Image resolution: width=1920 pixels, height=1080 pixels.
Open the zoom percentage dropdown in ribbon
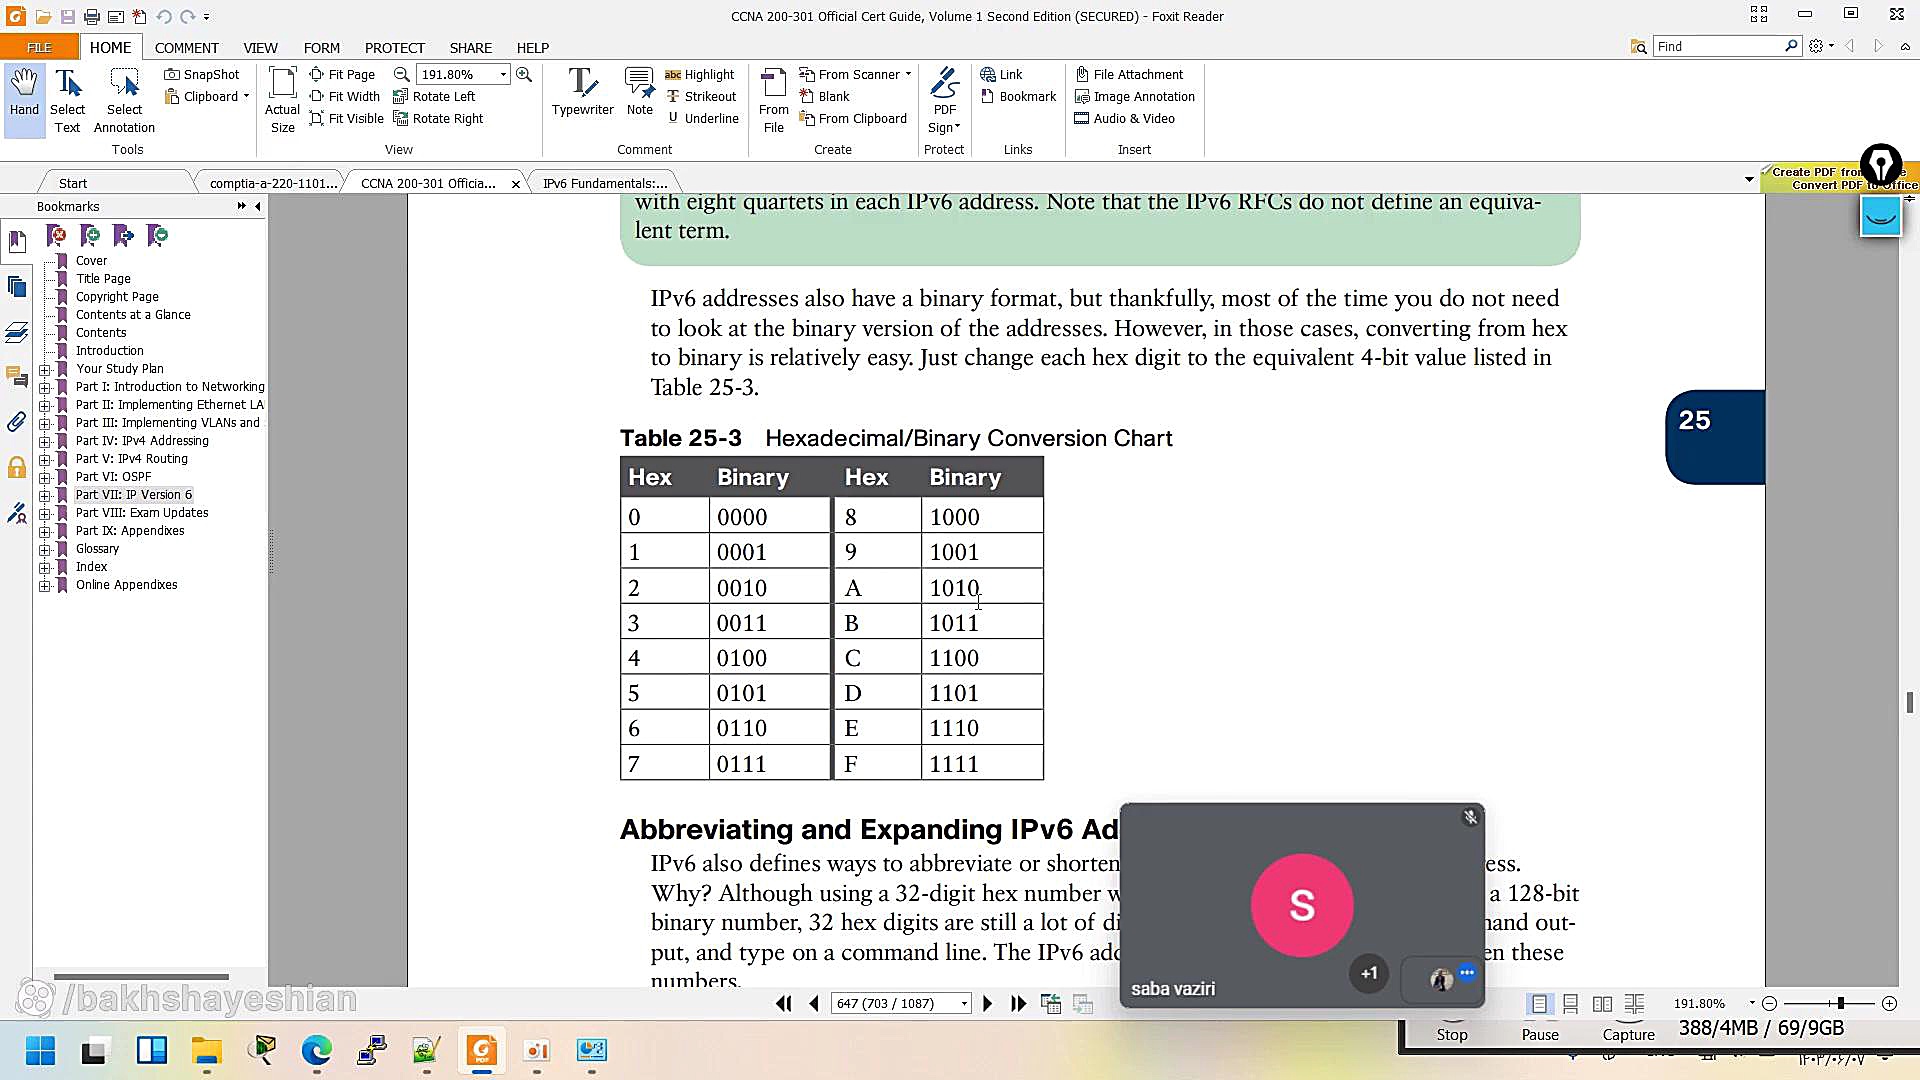click(x=503, y=74)
